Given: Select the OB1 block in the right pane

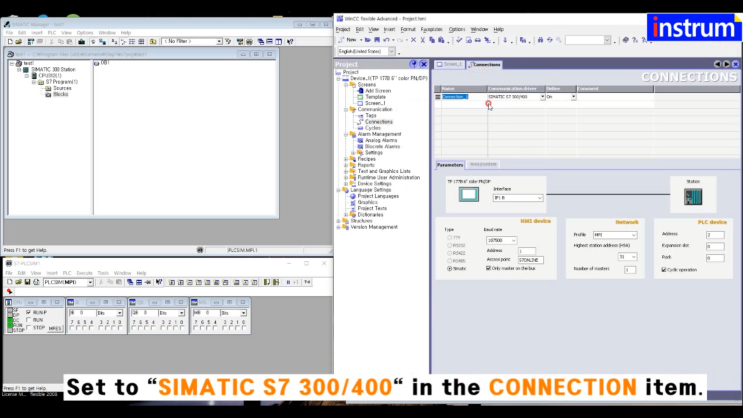Looking at the screenshot, I should click(102, 63).
